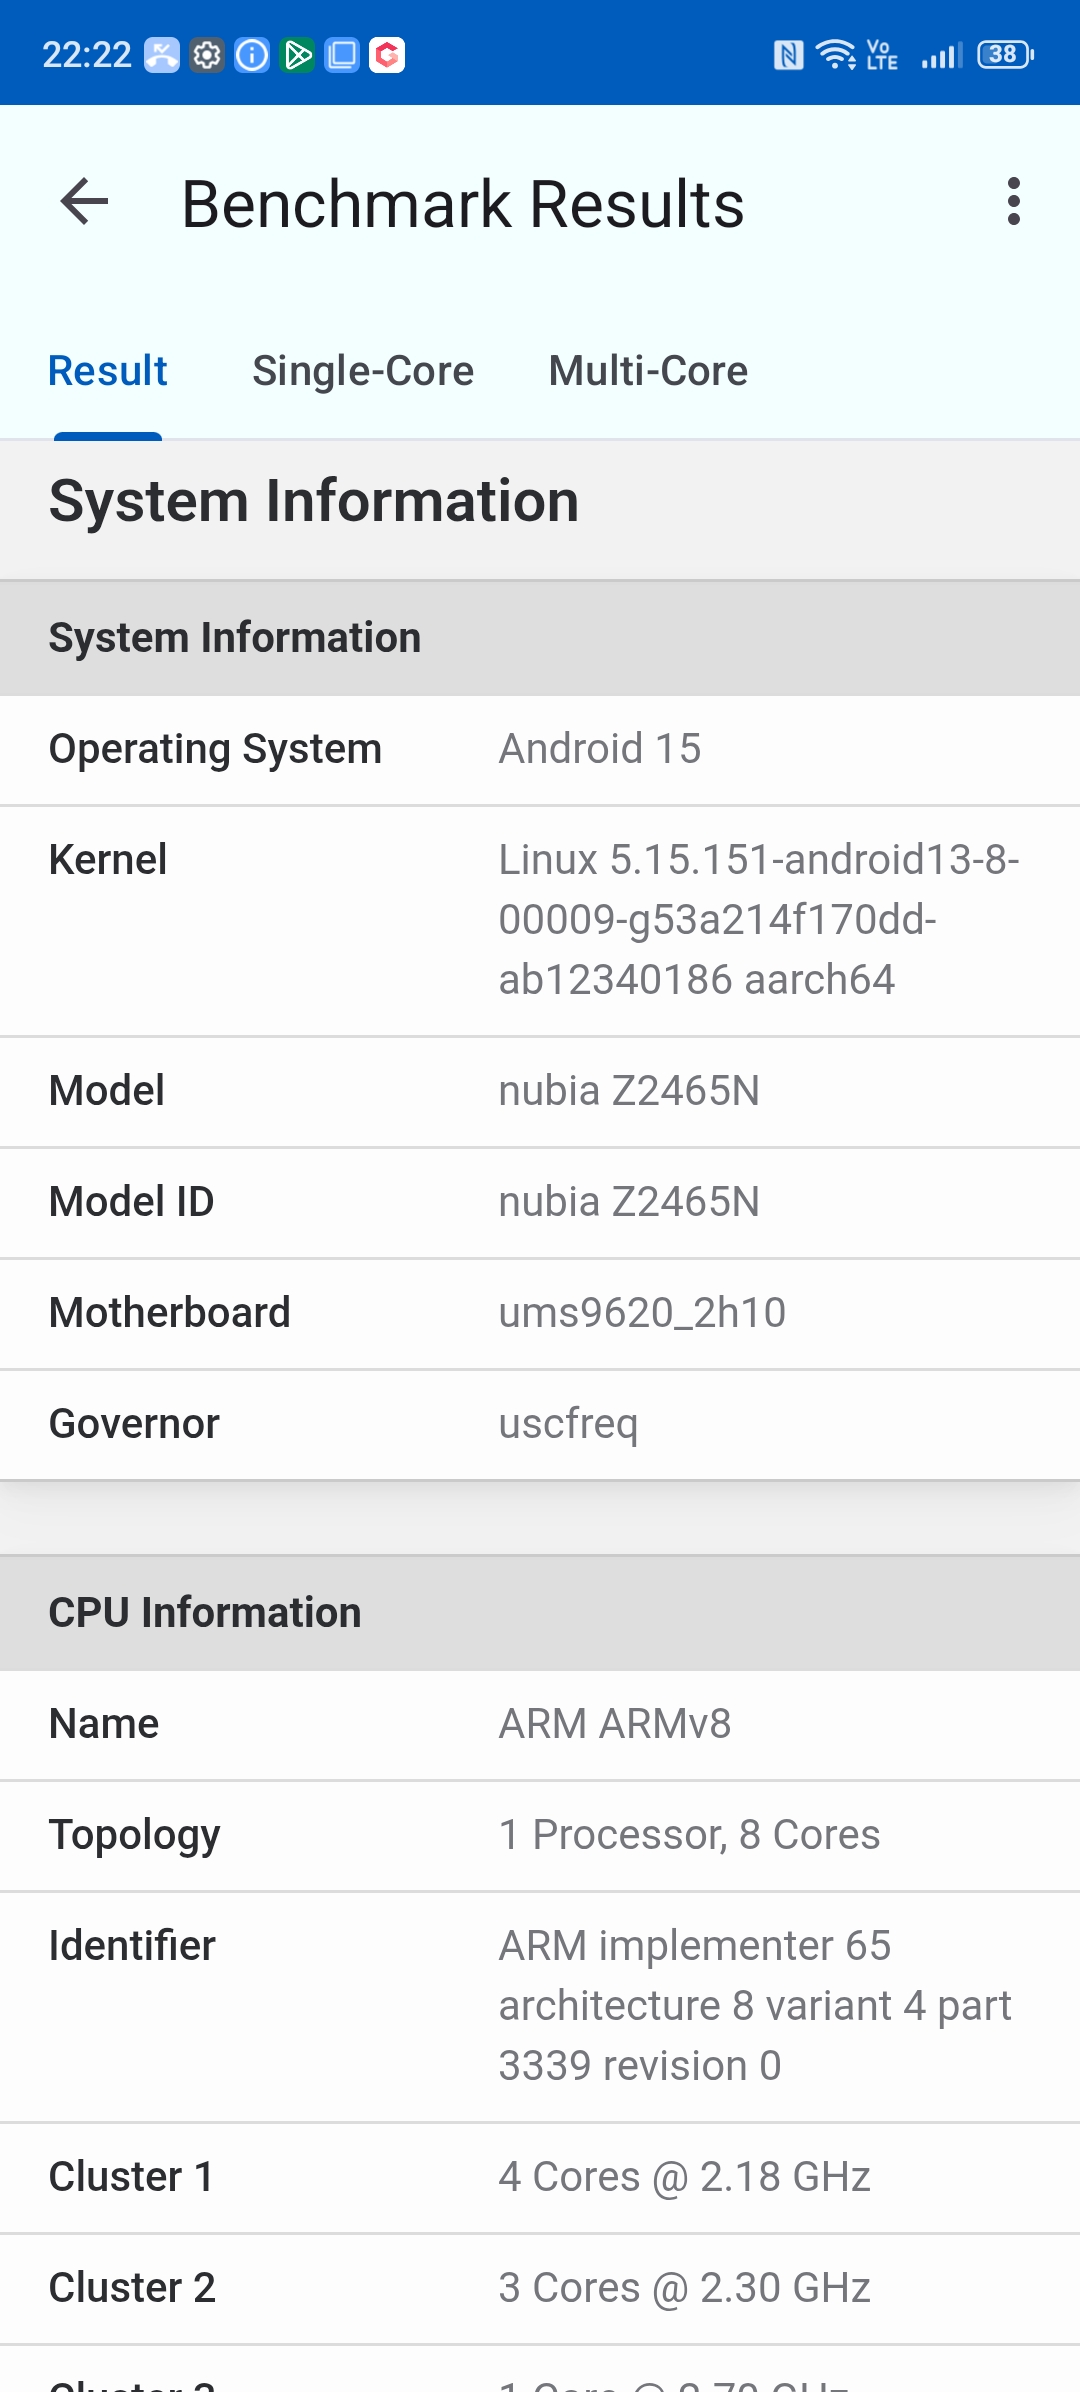Viewport: 1080px width, 2392px height.
Task: Tap the cellular signal bars icon
Action: point(941,55)
